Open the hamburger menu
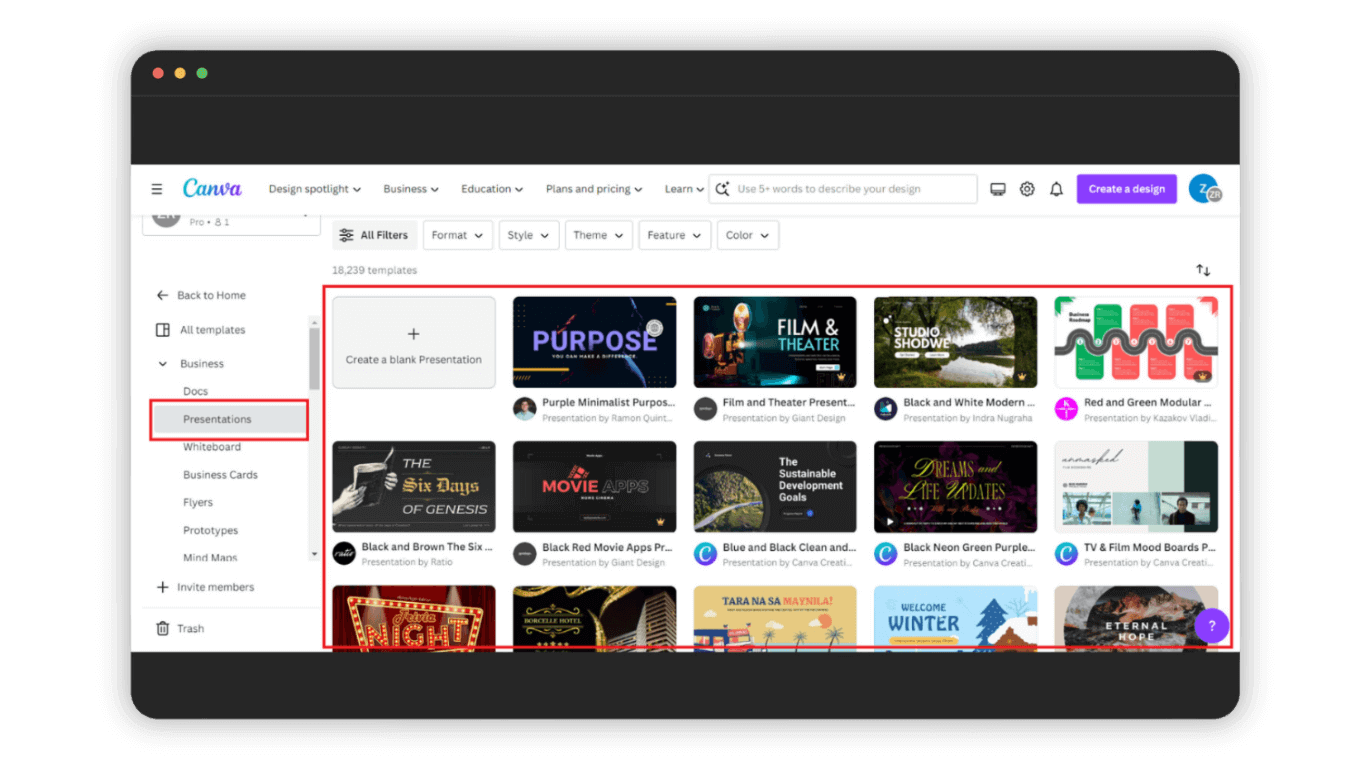Image resolution: width=1366 pixels, height=768 pixels. point(157,188)
